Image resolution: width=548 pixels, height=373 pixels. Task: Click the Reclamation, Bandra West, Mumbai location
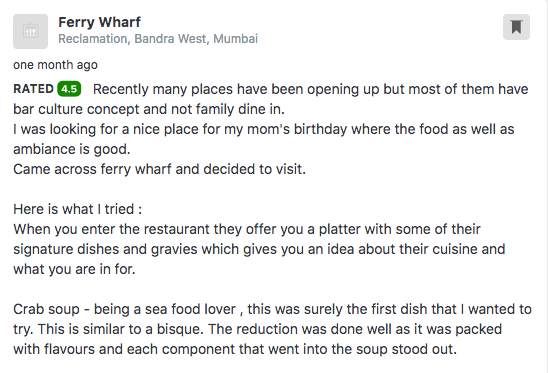(158, 38)
